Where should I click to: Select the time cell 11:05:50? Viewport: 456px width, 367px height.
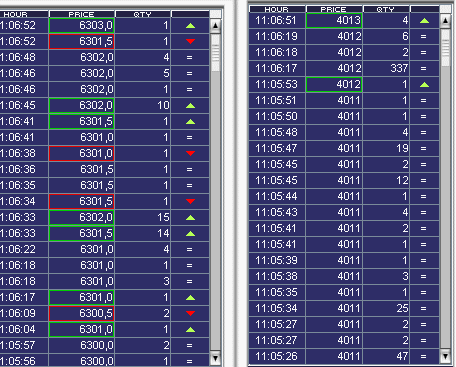277,117
